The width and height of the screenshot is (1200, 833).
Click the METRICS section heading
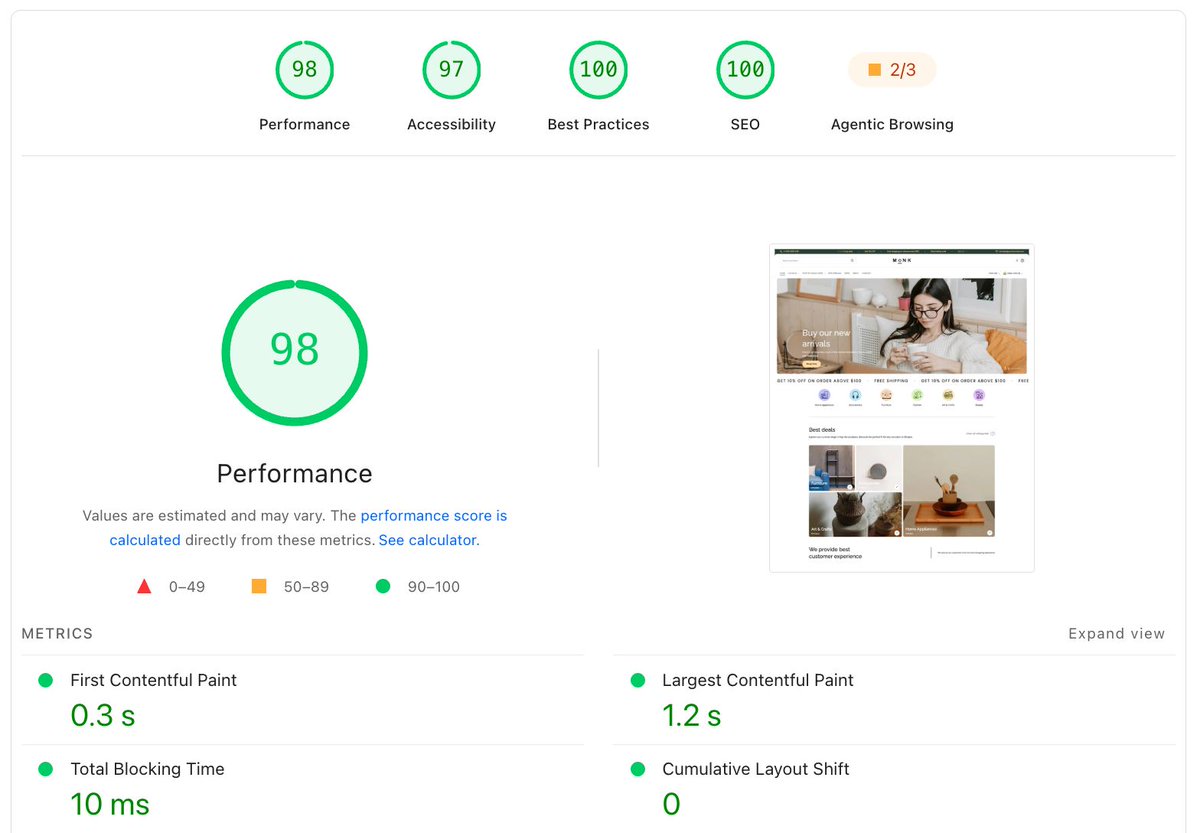pos(57,634)
